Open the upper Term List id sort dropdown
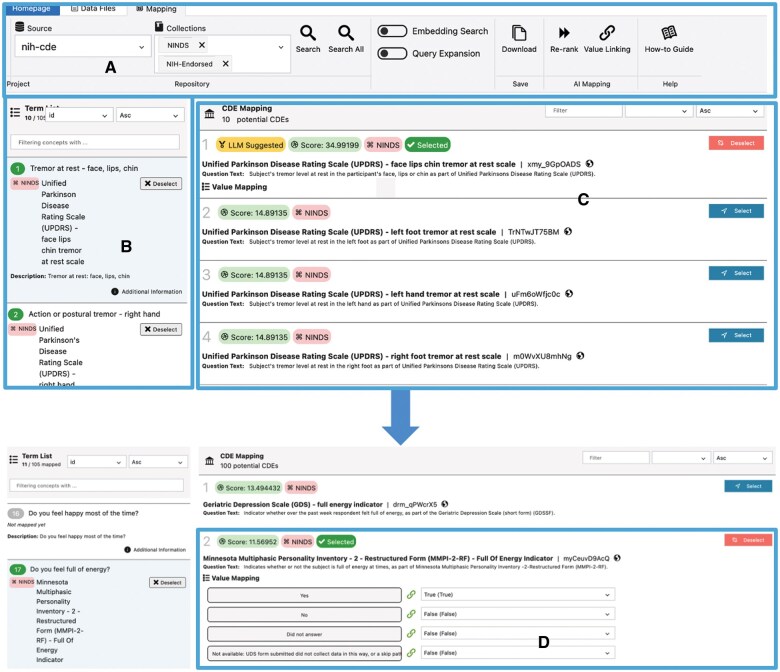 point(78,115)
